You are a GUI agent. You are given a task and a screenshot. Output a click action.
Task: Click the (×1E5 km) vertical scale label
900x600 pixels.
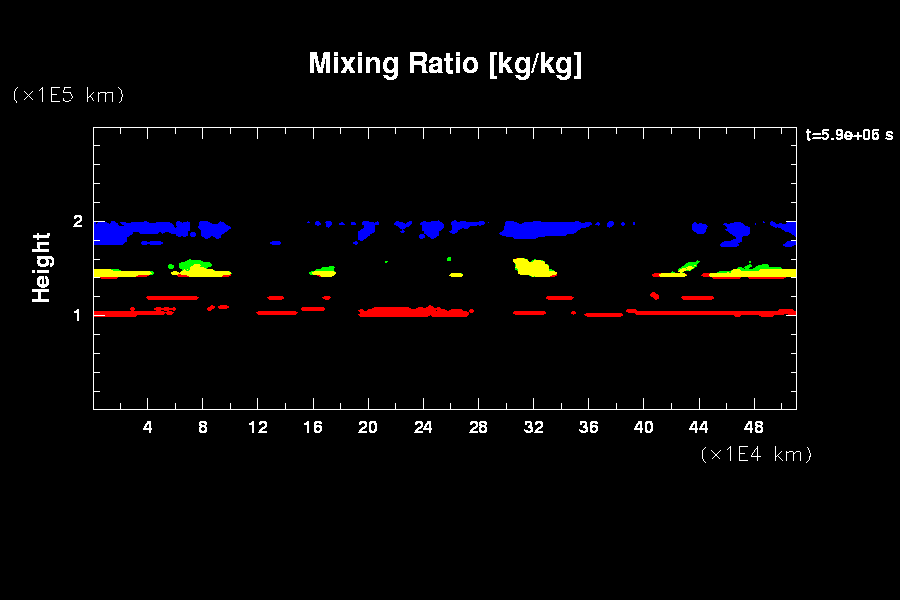pyautogui.click(x=67, y=95)
